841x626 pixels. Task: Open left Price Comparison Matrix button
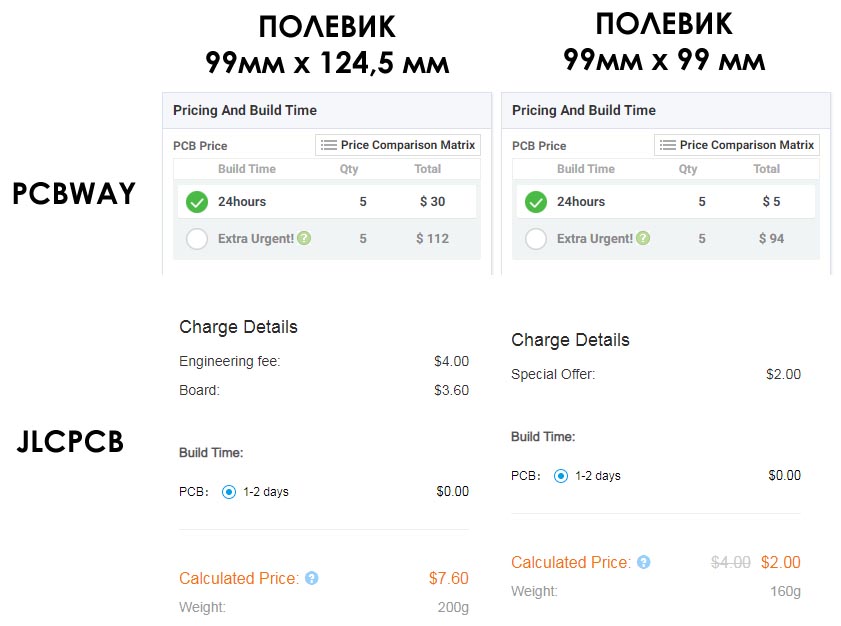398,145
